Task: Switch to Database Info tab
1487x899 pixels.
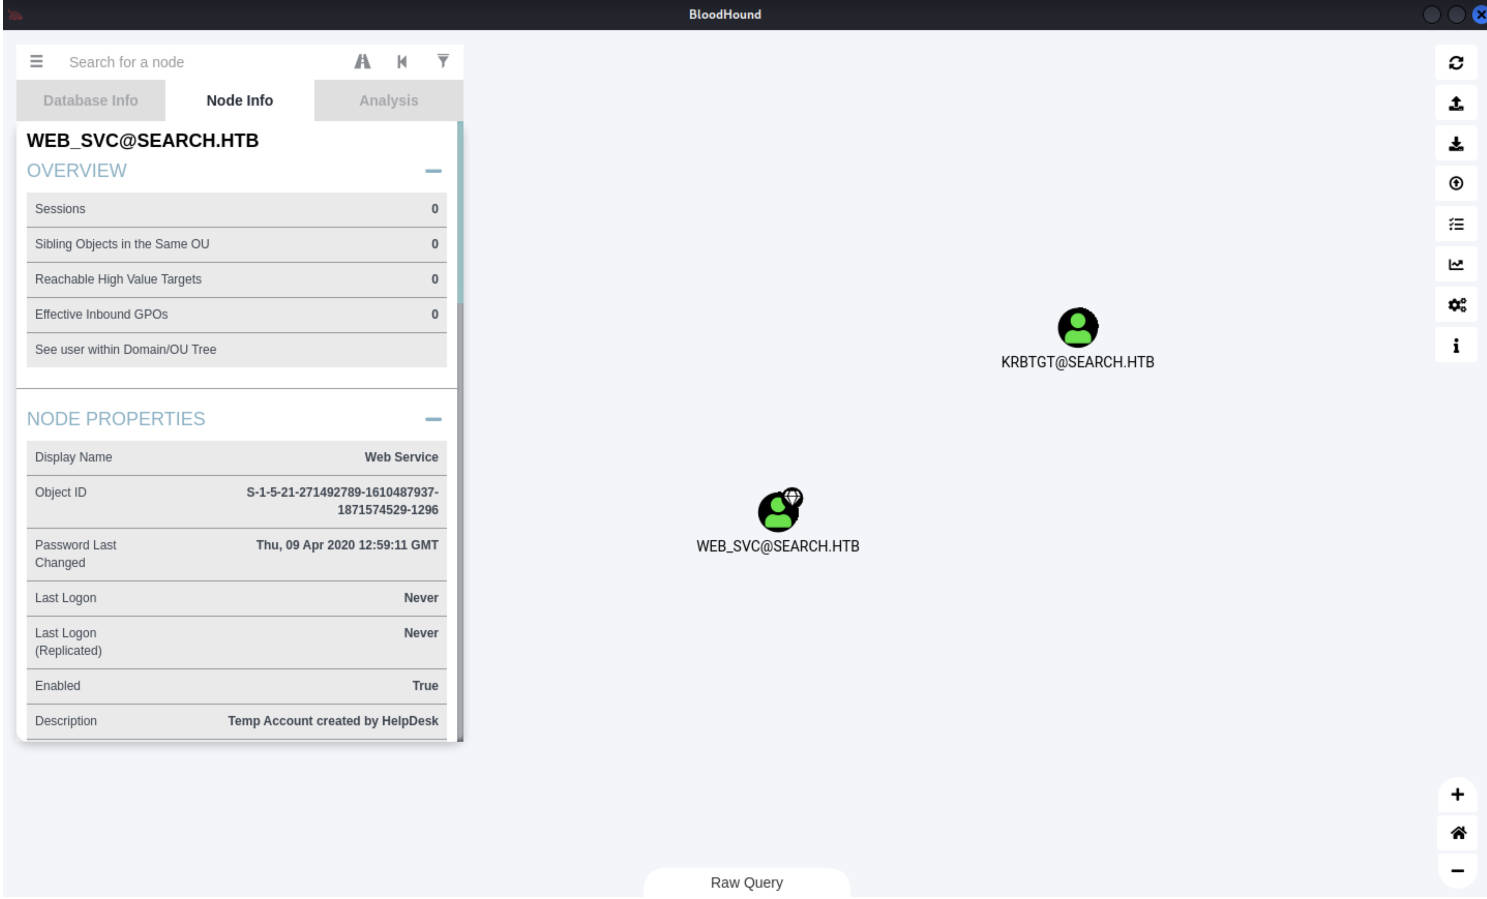Action: tap(90, 100)
